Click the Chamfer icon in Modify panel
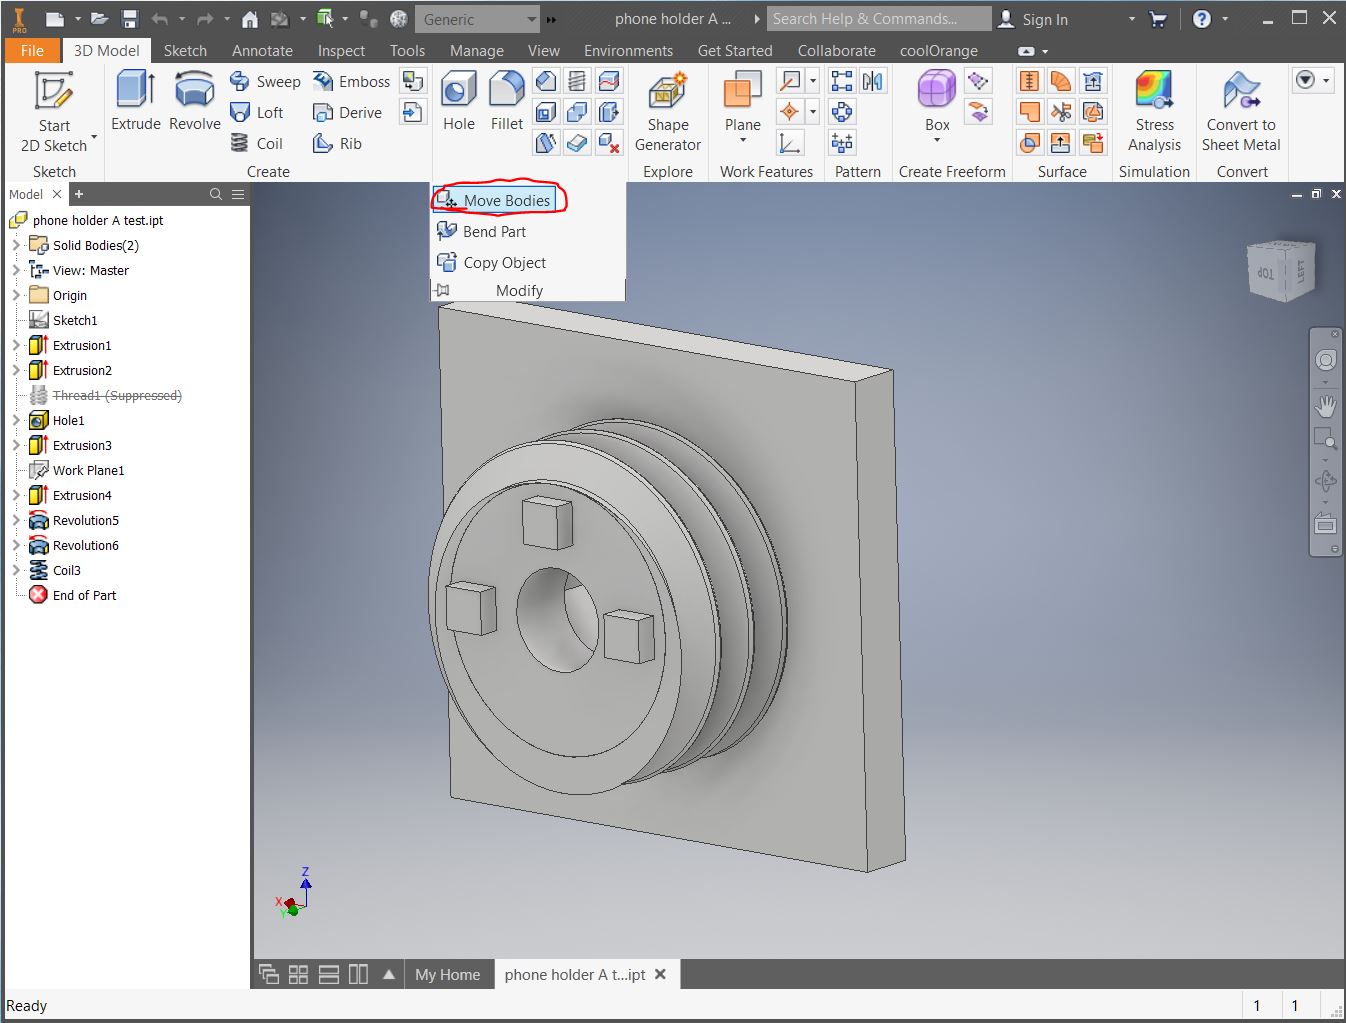 point(546,81)
